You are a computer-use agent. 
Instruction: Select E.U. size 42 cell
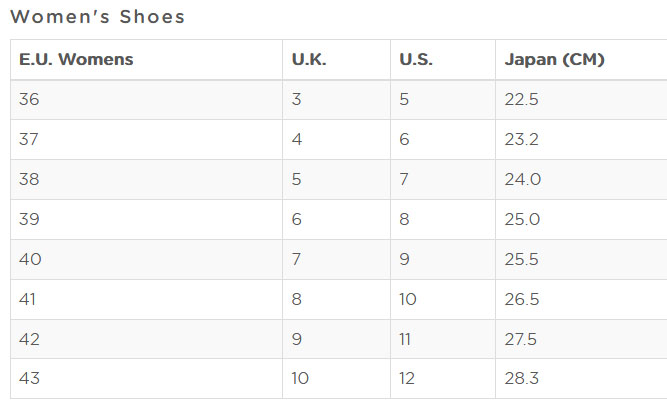coord(29,339)
